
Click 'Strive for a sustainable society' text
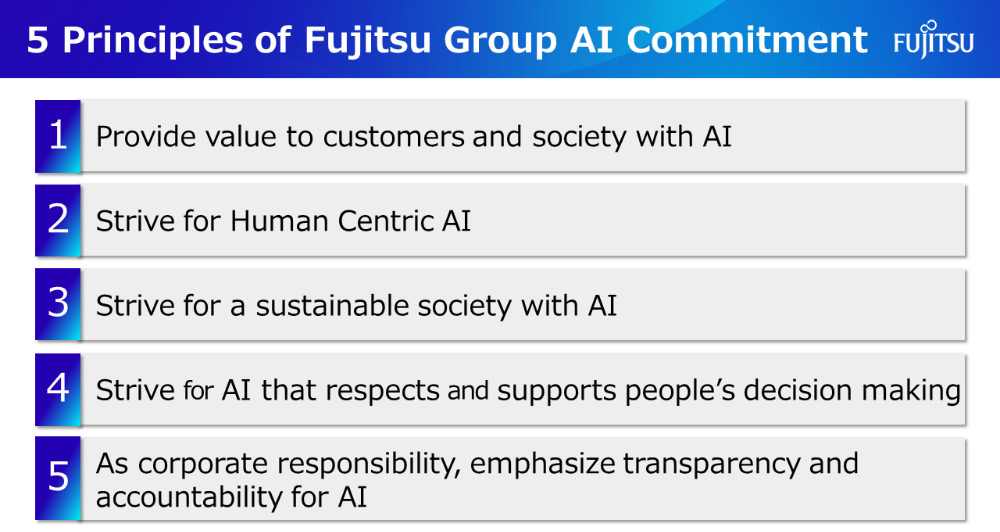point(304,306)
